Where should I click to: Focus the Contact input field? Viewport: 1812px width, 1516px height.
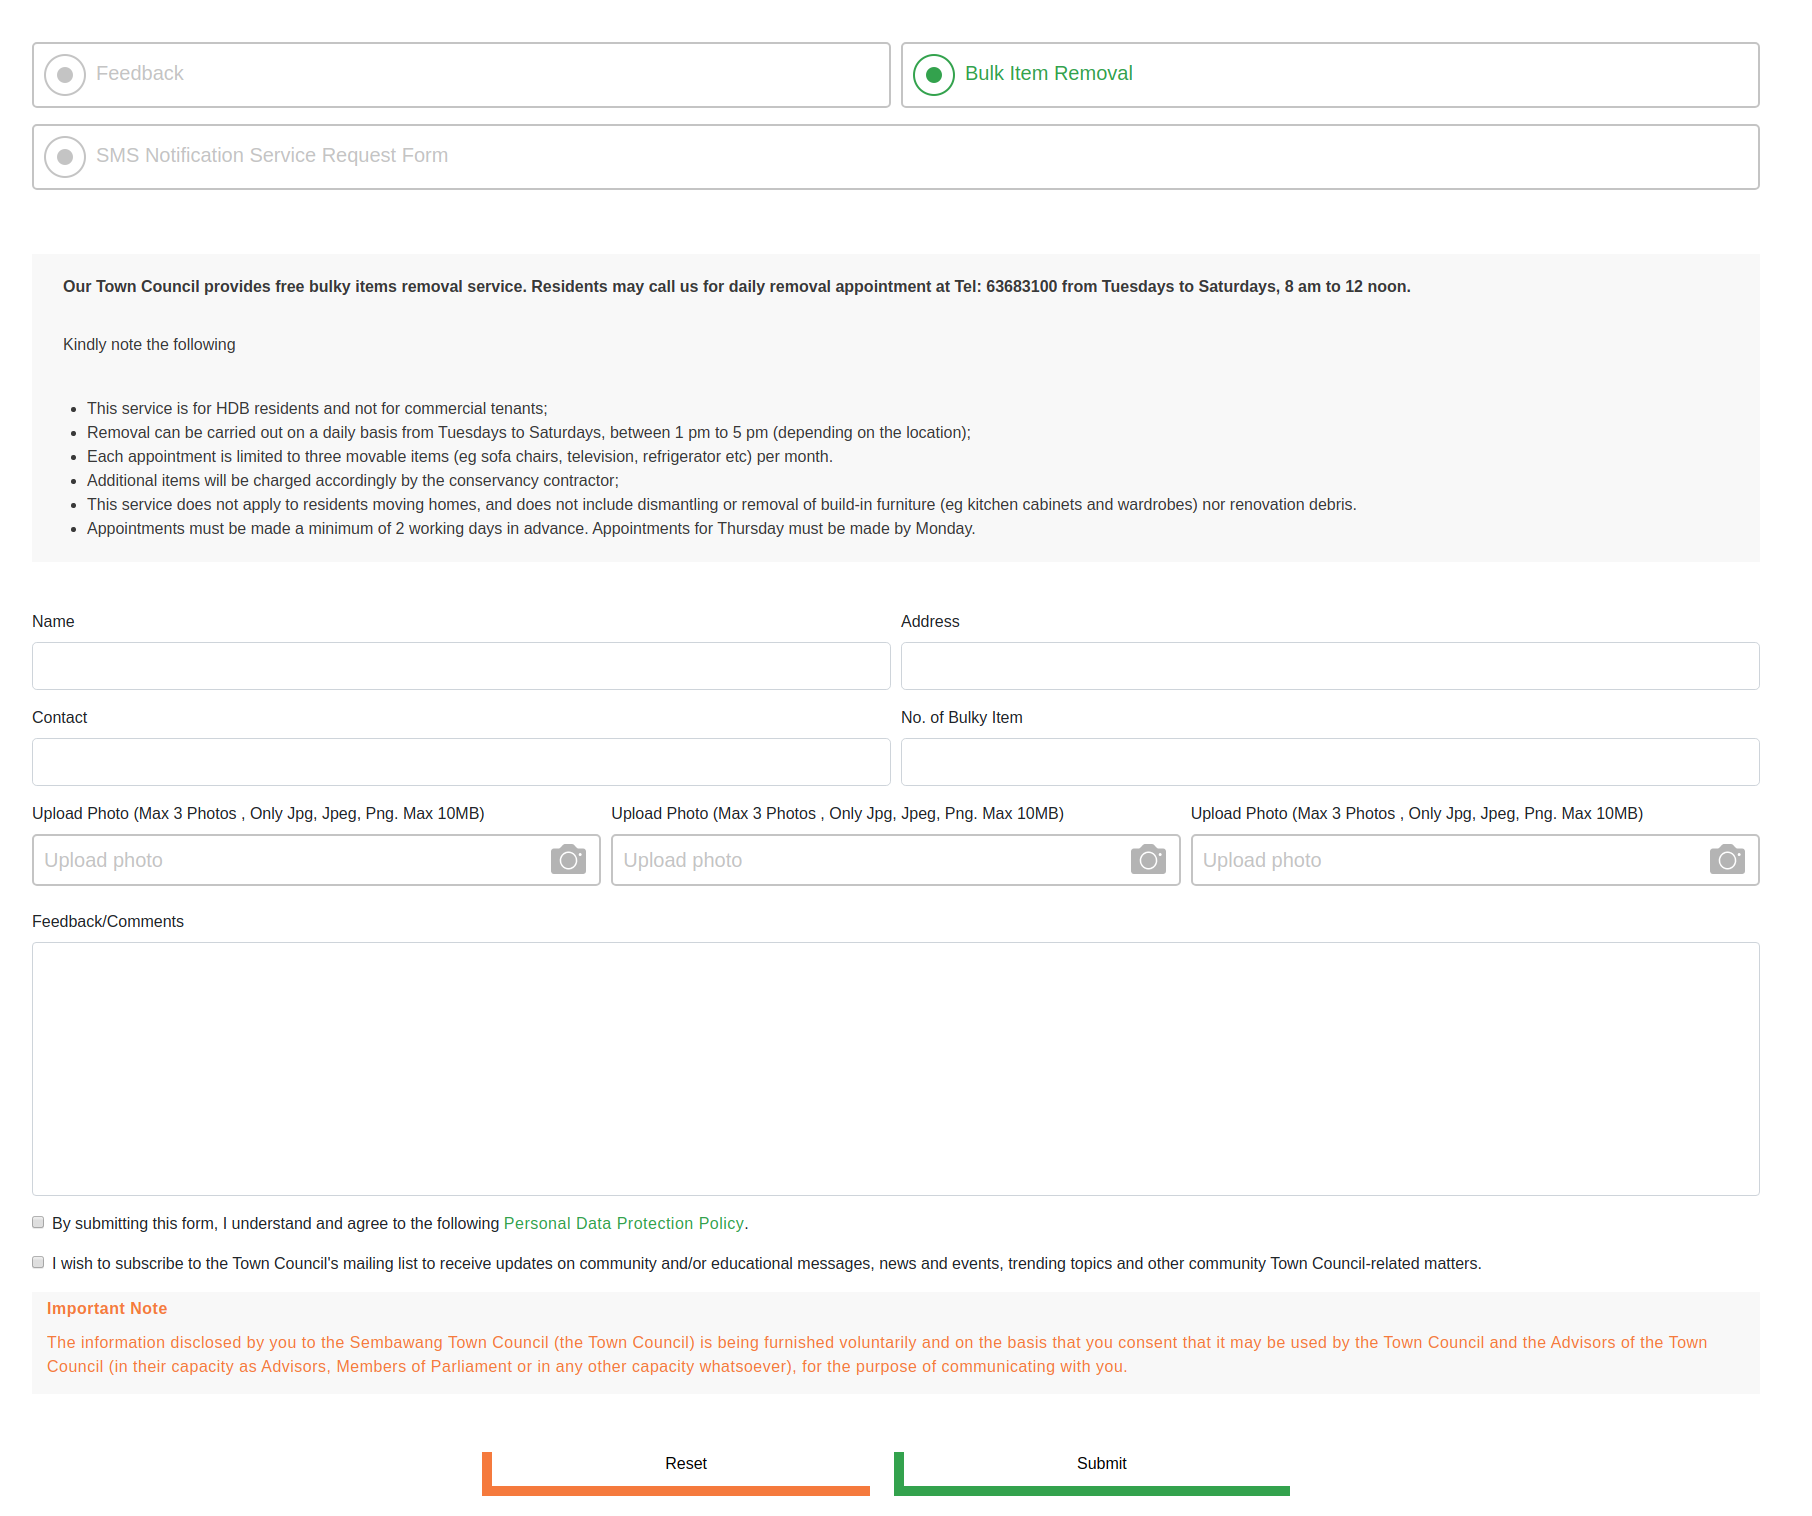point(461,762)
